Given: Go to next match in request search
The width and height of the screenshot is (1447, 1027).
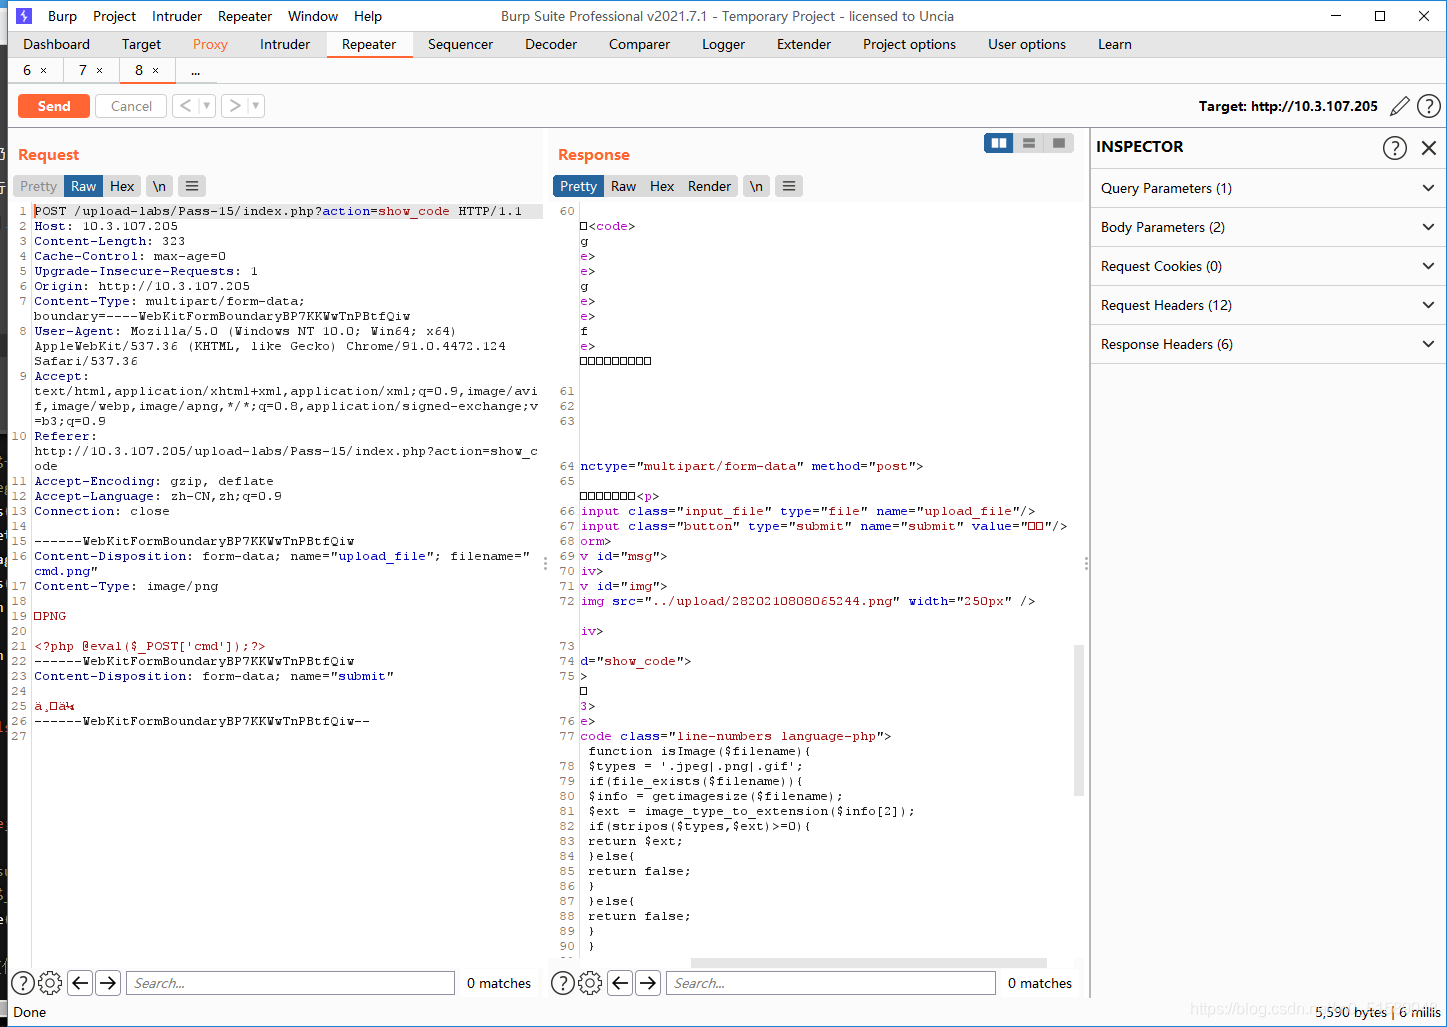Looking at the screenshot, I should [x=108, y=983].
